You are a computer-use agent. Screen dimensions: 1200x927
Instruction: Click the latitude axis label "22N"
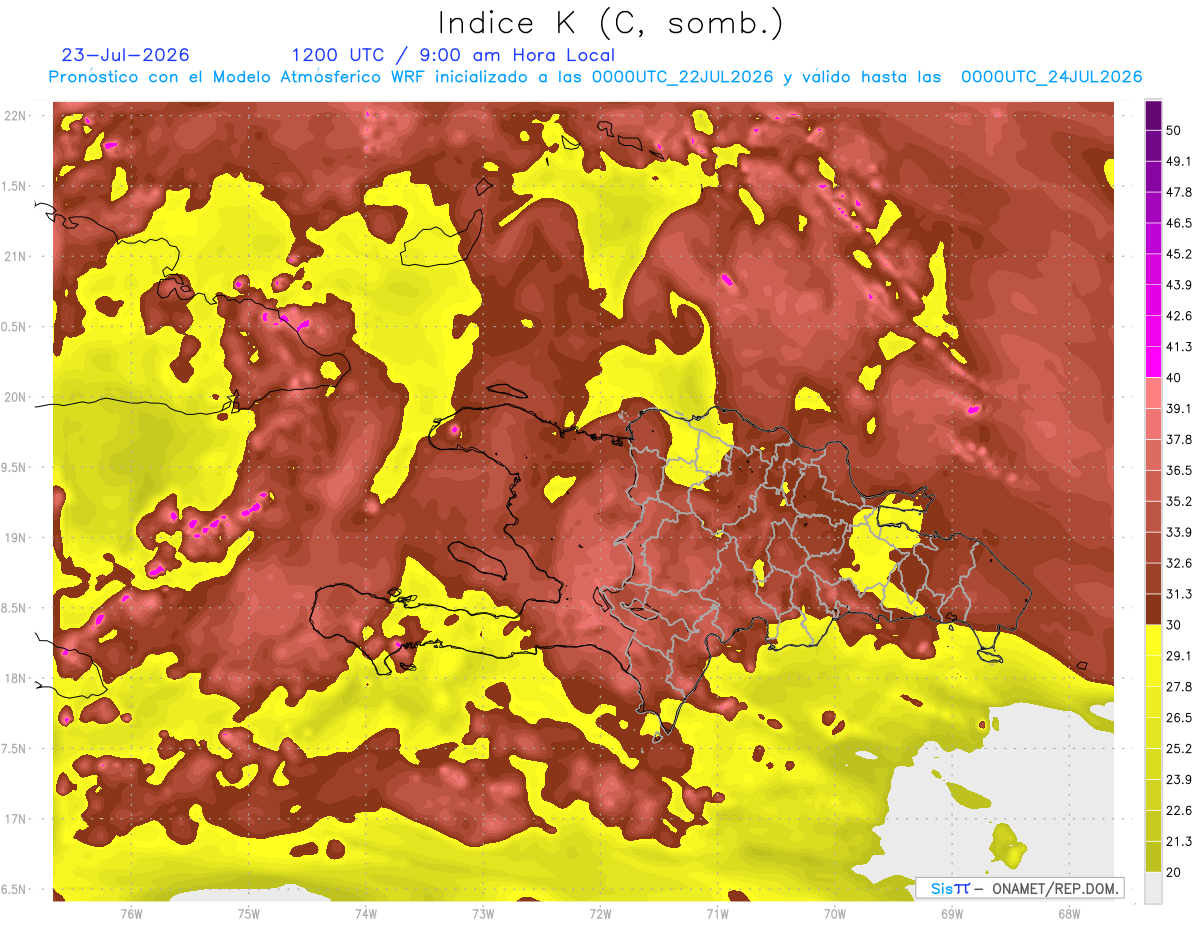[x=16, y=116]
